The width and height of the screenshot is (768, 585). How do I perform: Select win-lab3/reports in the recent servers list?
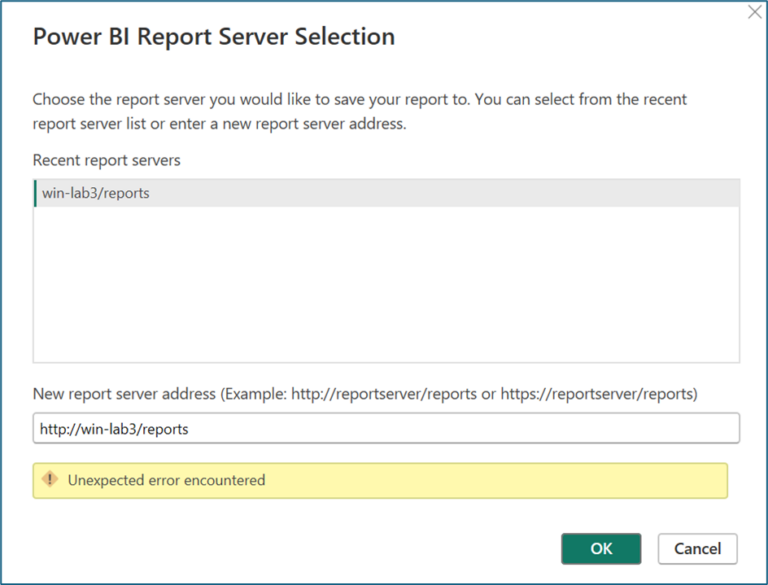(x=96, y=193)
